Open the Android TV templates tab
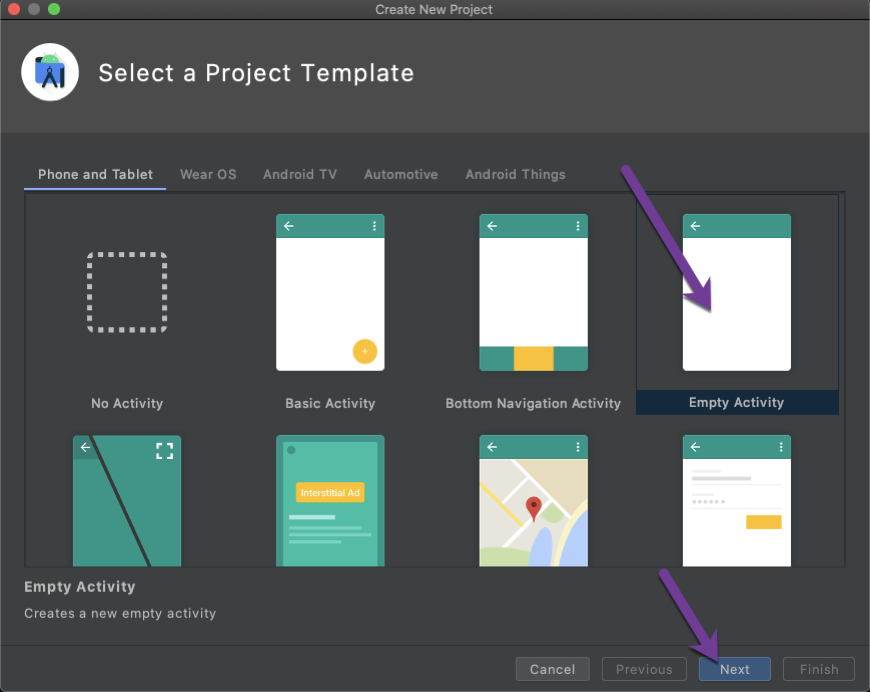 coord(300,174)
